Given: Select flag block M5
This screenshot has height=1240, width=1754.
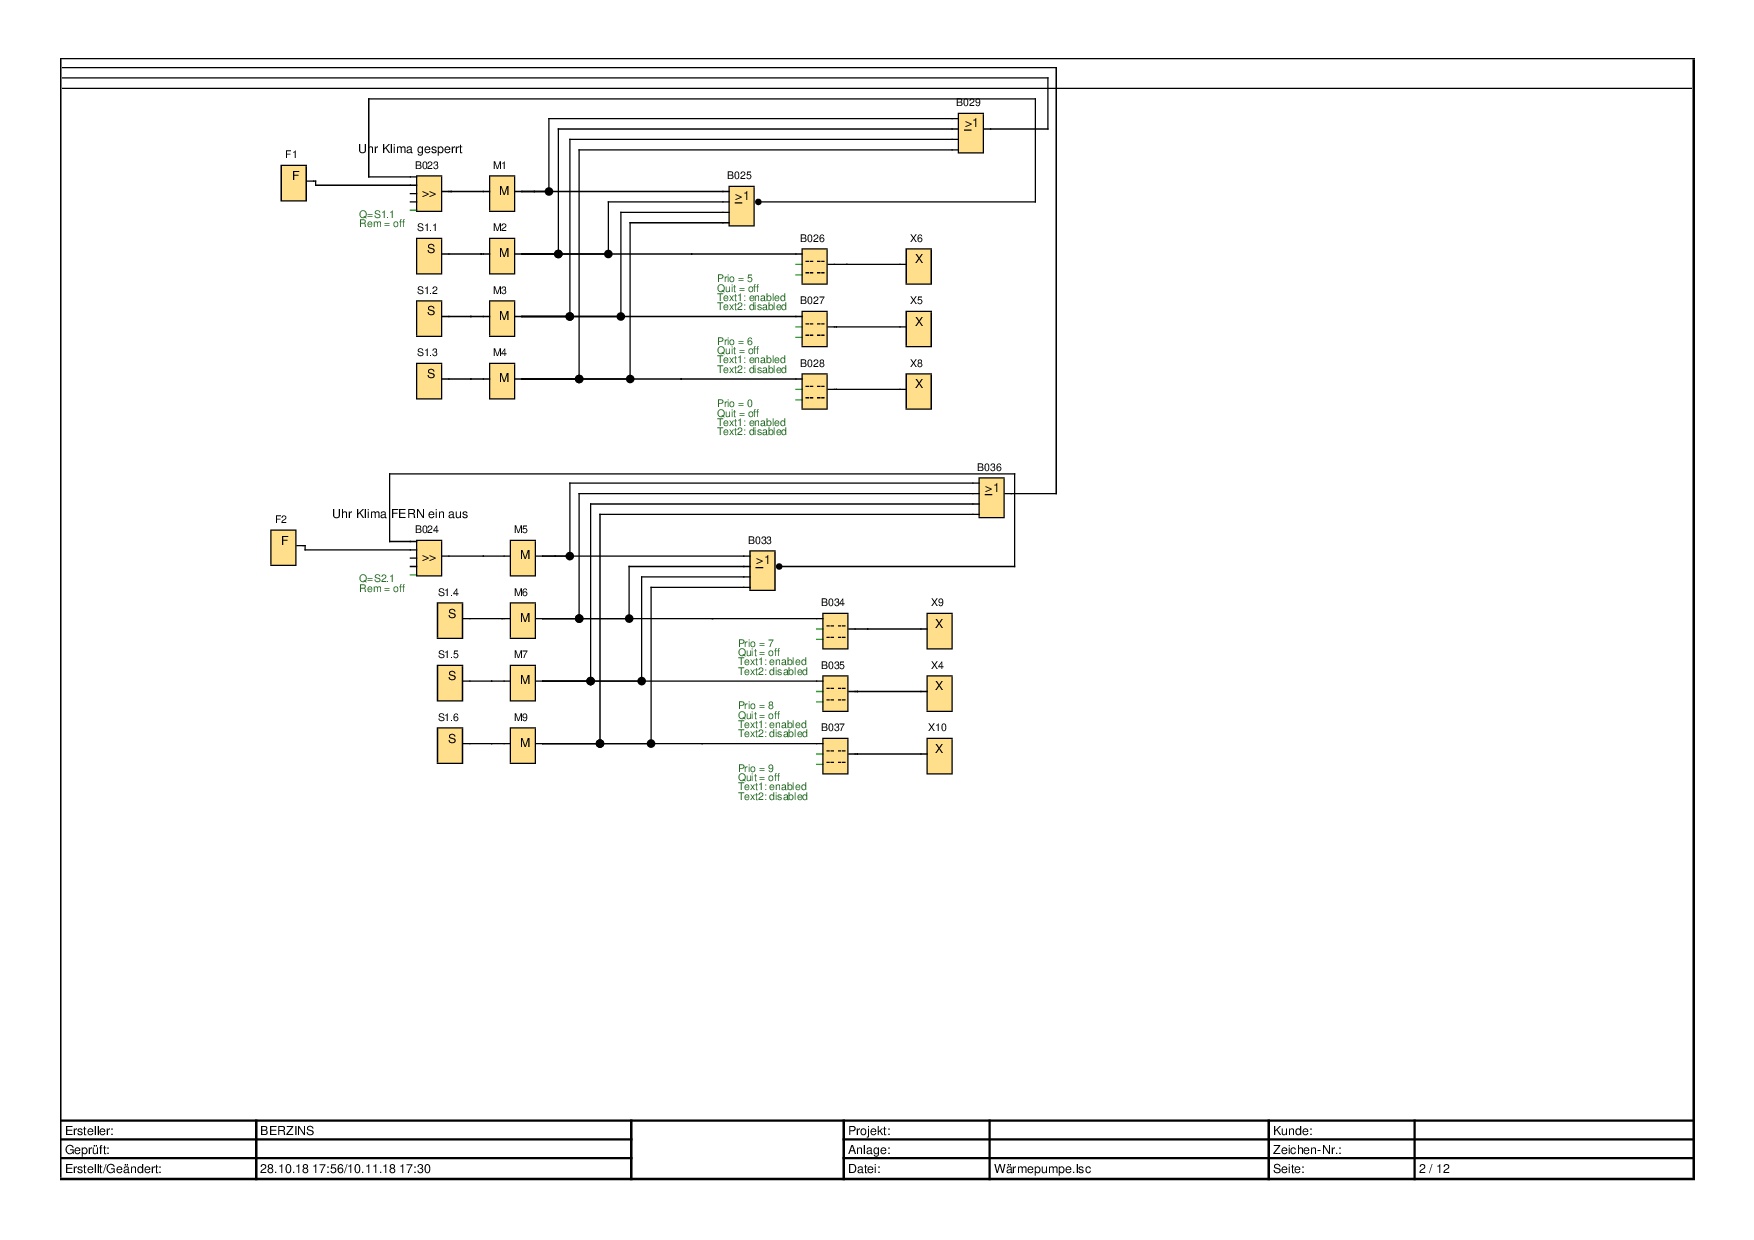Looking at the screenshot, I should pyautogui.click(x=523, y=556).
